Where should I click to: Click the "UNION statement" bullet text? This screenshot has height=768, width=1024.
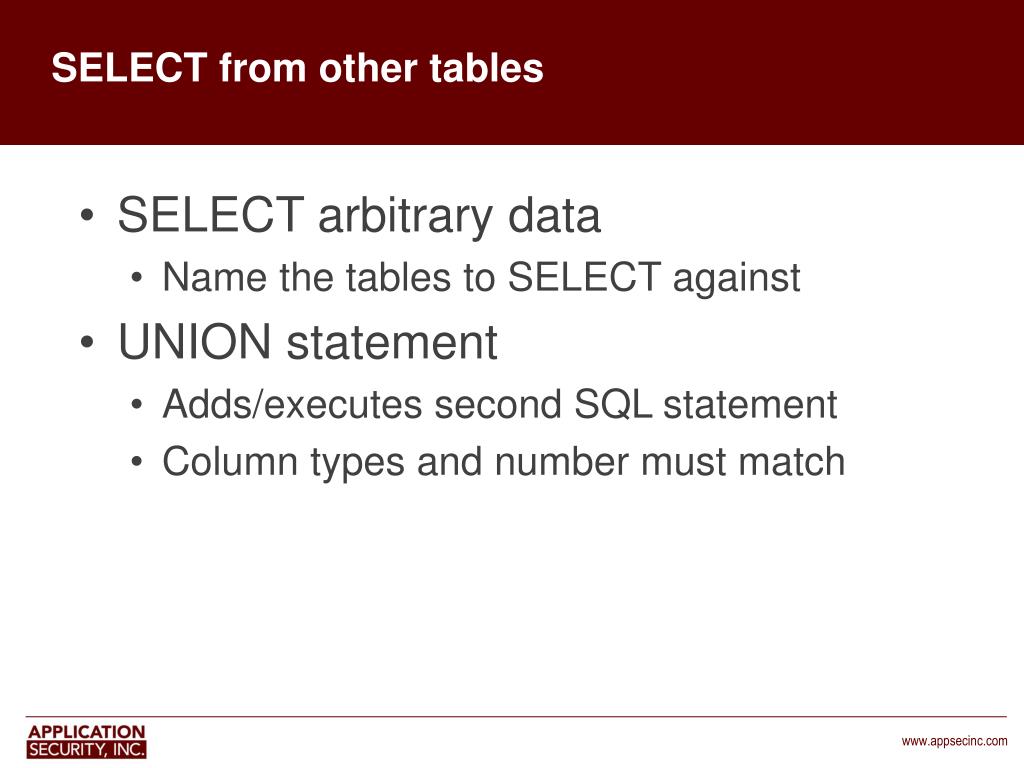click(308, 342)
